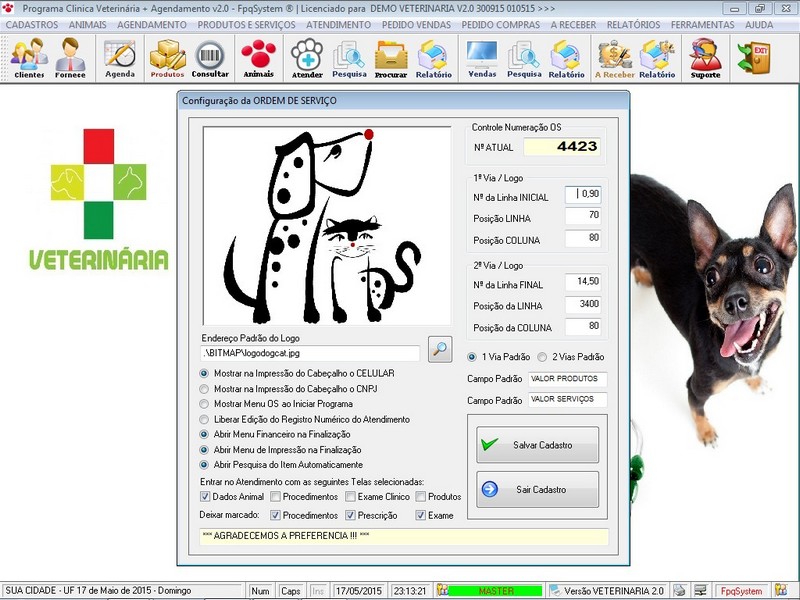Click Campo Padrão VALOR PRODUTOS field
The image size is (800, 600).
coord(567,379)
